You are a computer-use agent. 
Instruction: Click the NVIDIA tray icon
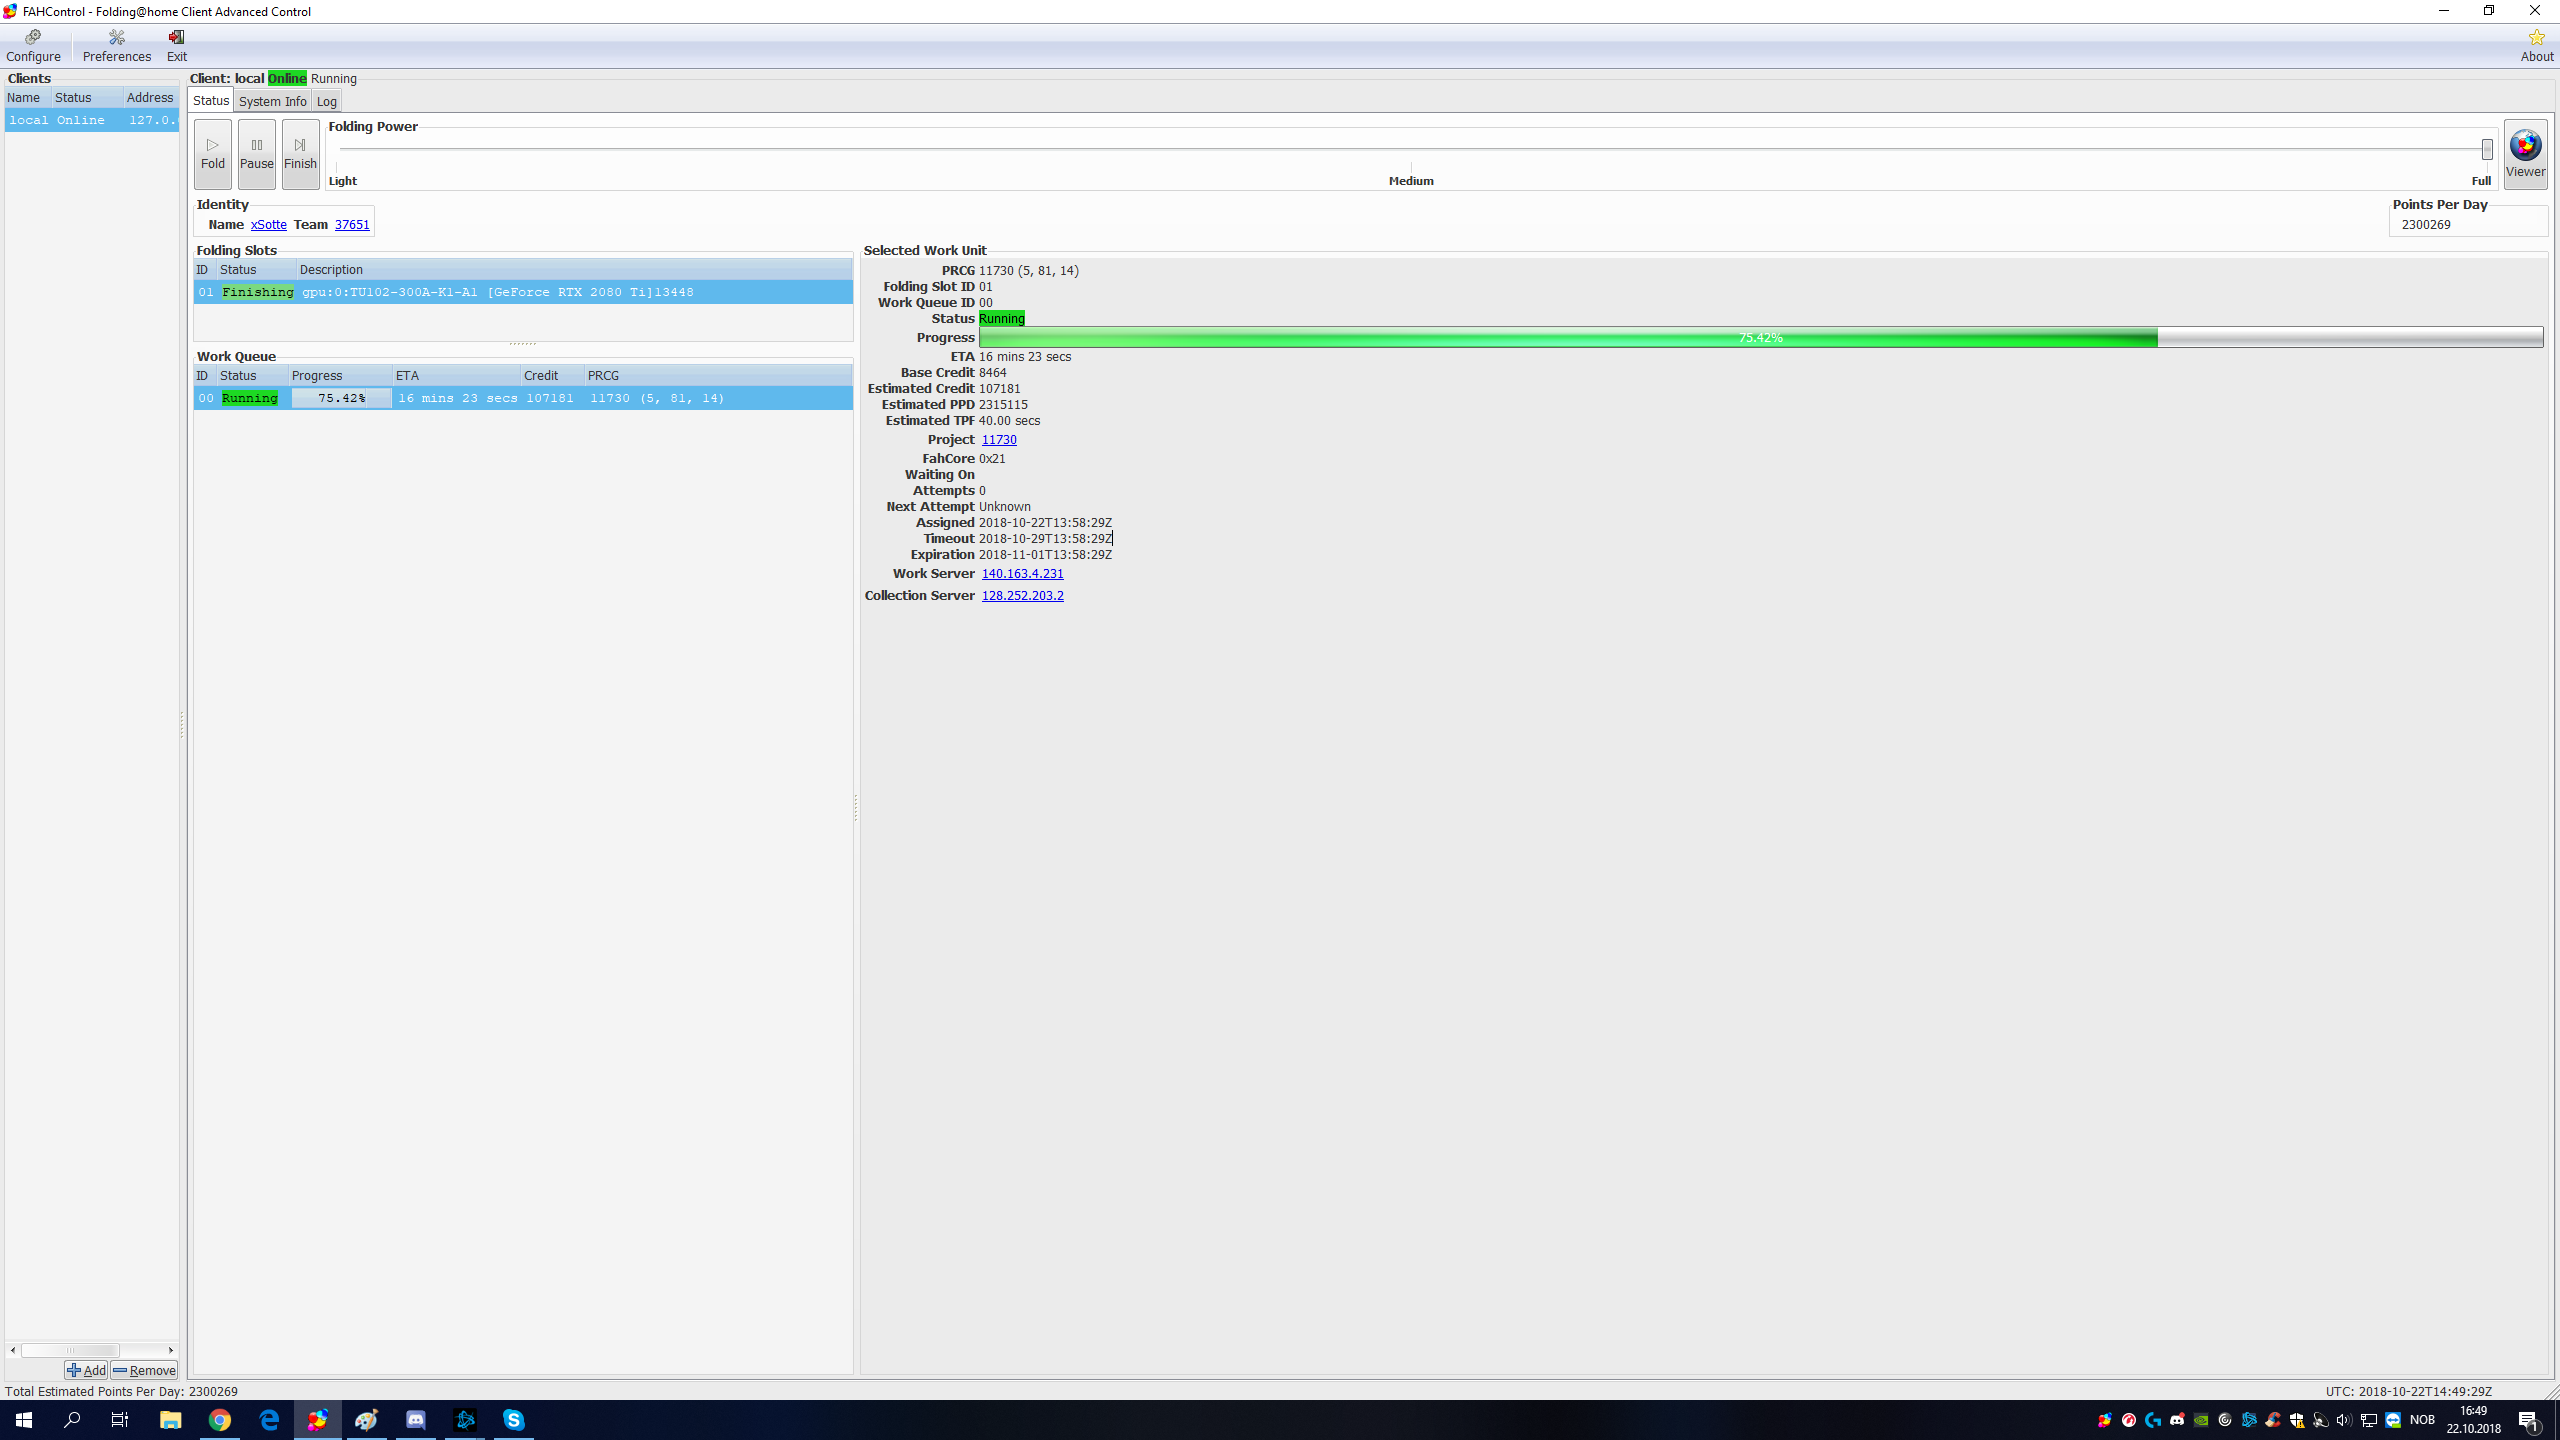click(2201, 1420)
